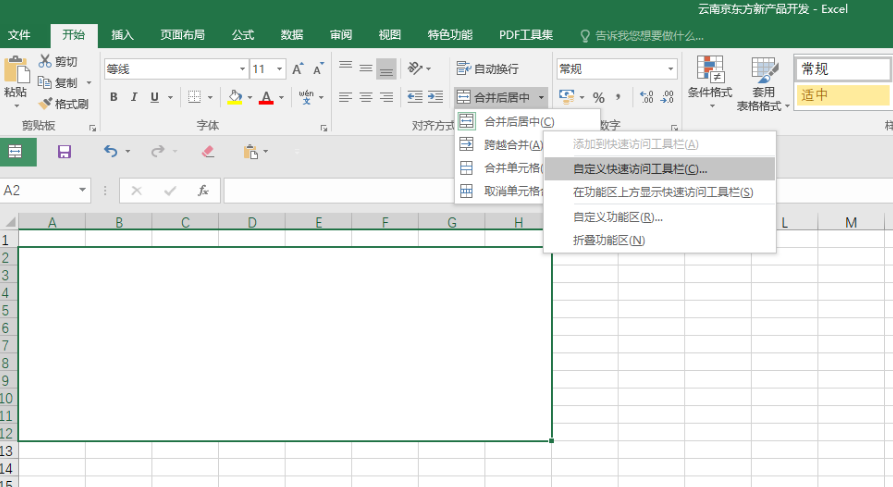
Task: Open font size dropdown
Action: [280, 69]
